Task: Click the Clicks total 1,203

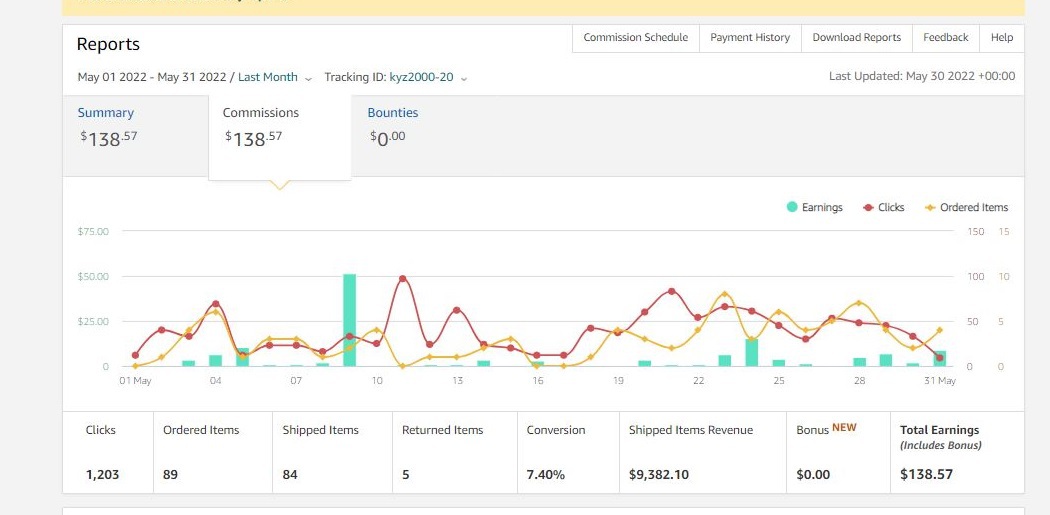Action: [102, 475]
